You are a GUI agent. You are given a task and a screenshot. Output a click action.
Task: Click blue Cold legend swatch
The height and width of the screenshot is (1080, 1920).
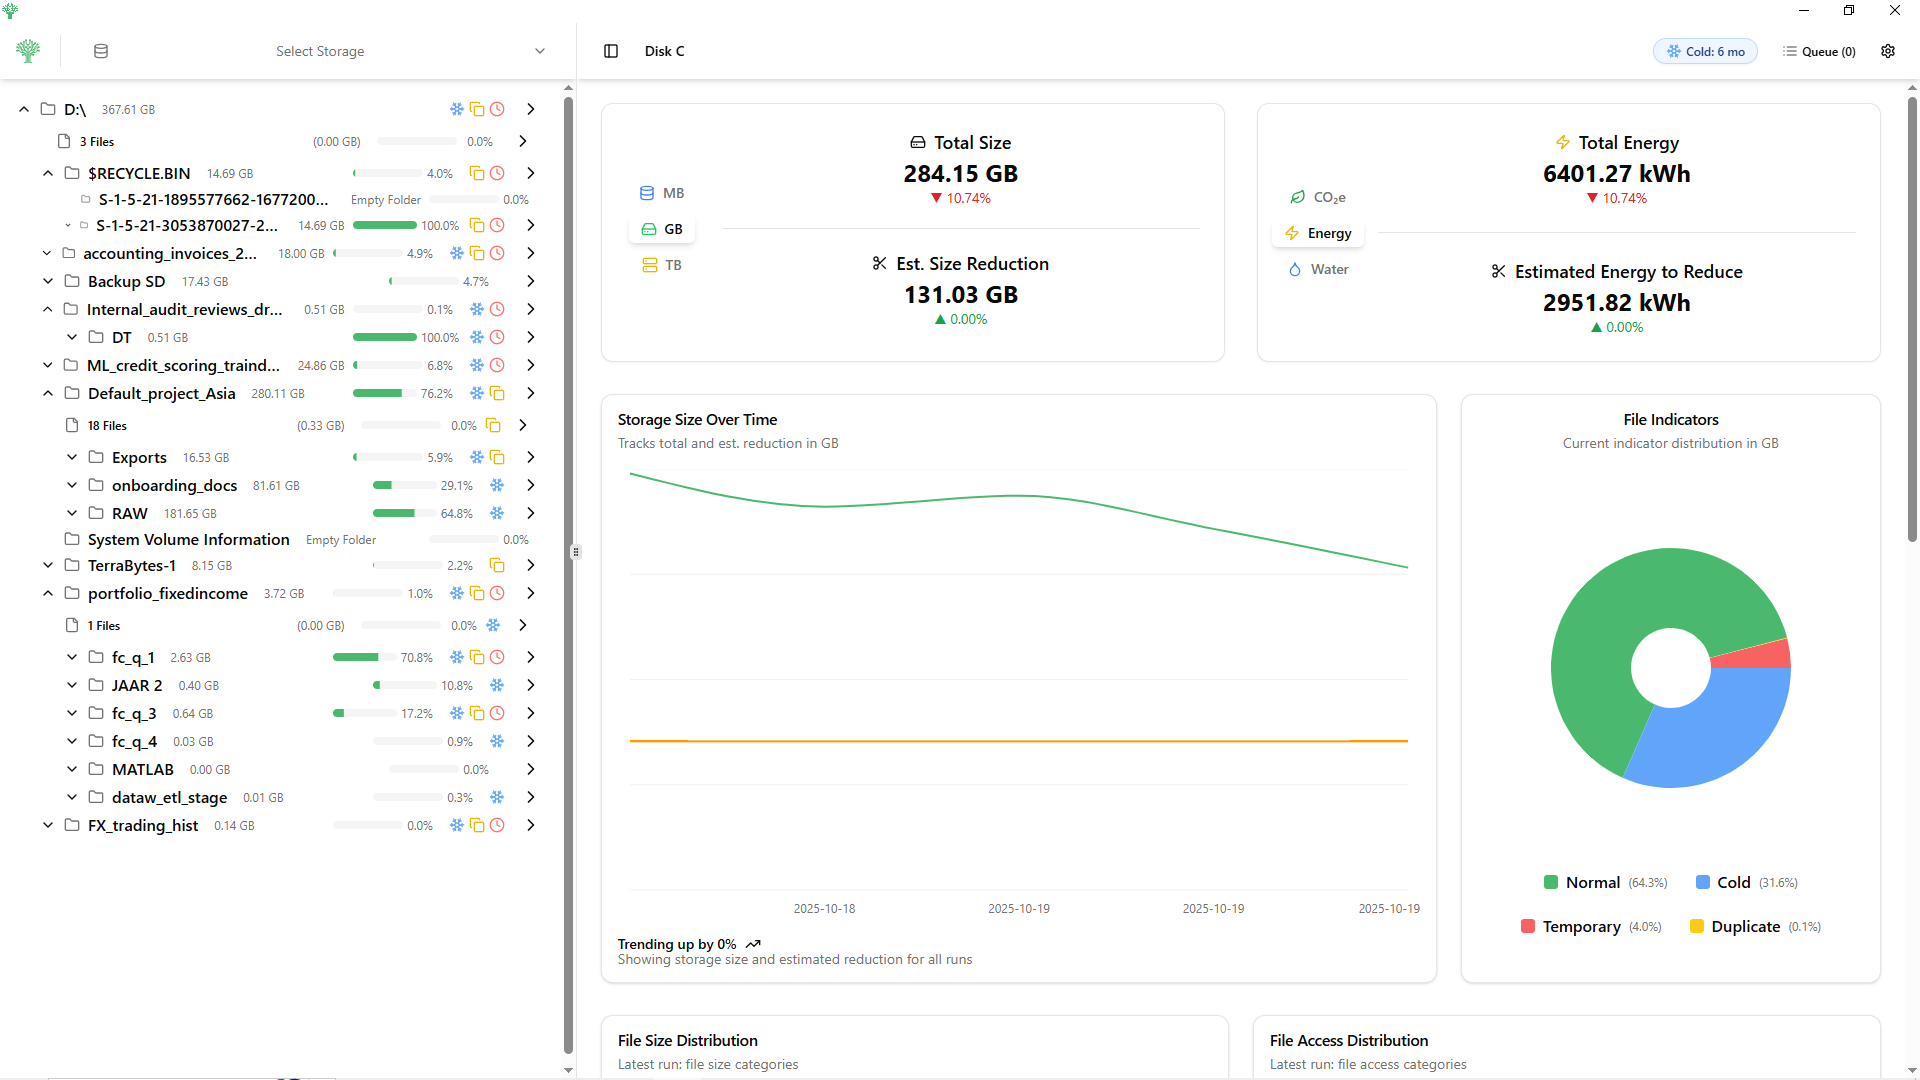1703,882
